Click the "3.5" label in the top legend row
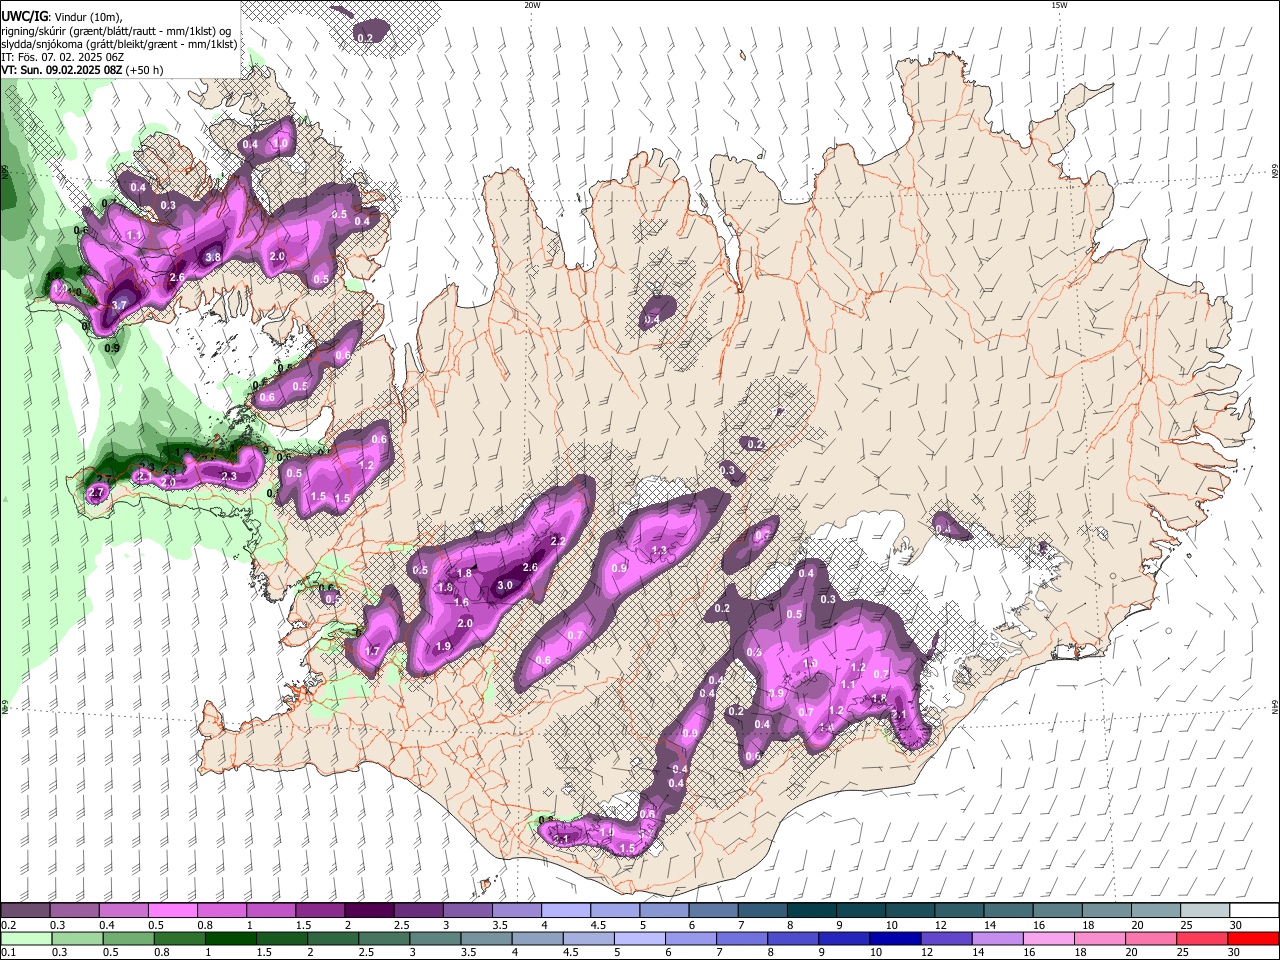 point(498,925)
